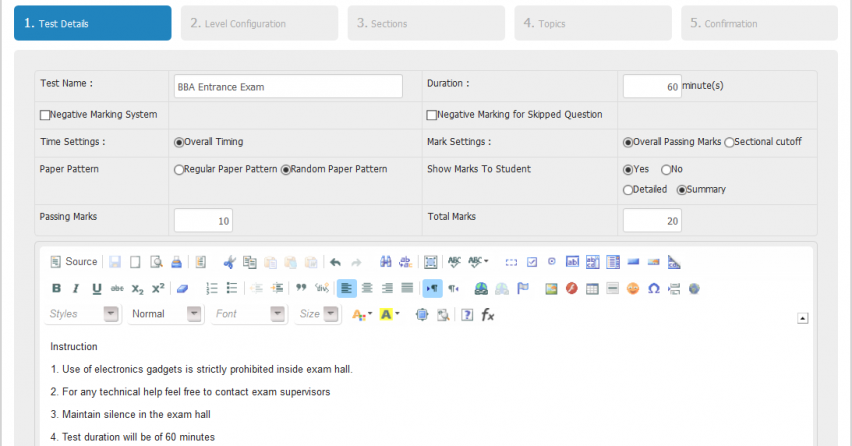The width and height of the screenshot is (852, 446).
Task: Increase indent of paragraph
Action: coord(277,288)
